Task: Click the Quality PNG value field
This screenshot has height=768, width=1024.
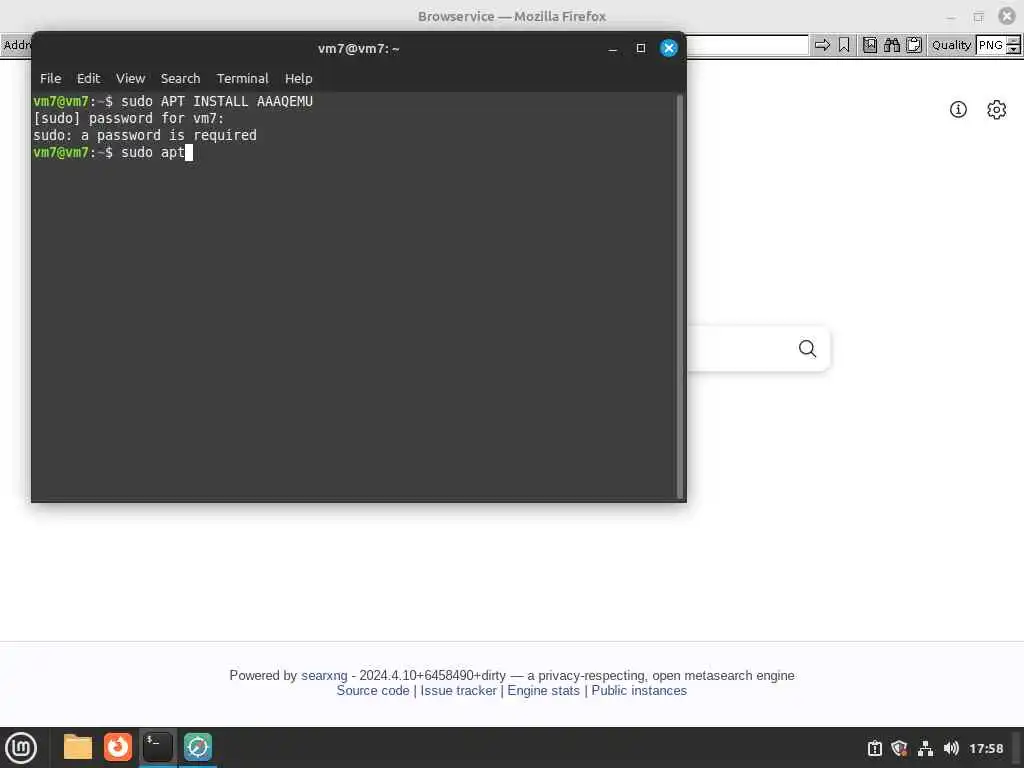Action: (x=991, y=45)
